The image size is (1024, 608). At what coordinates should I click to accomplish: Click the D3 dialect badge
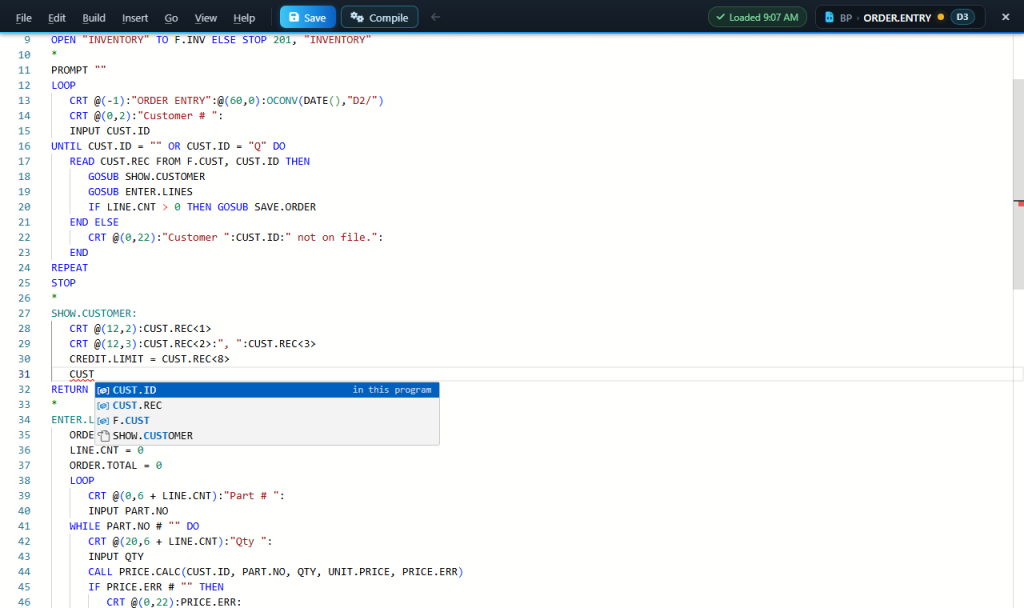[962, 17]
